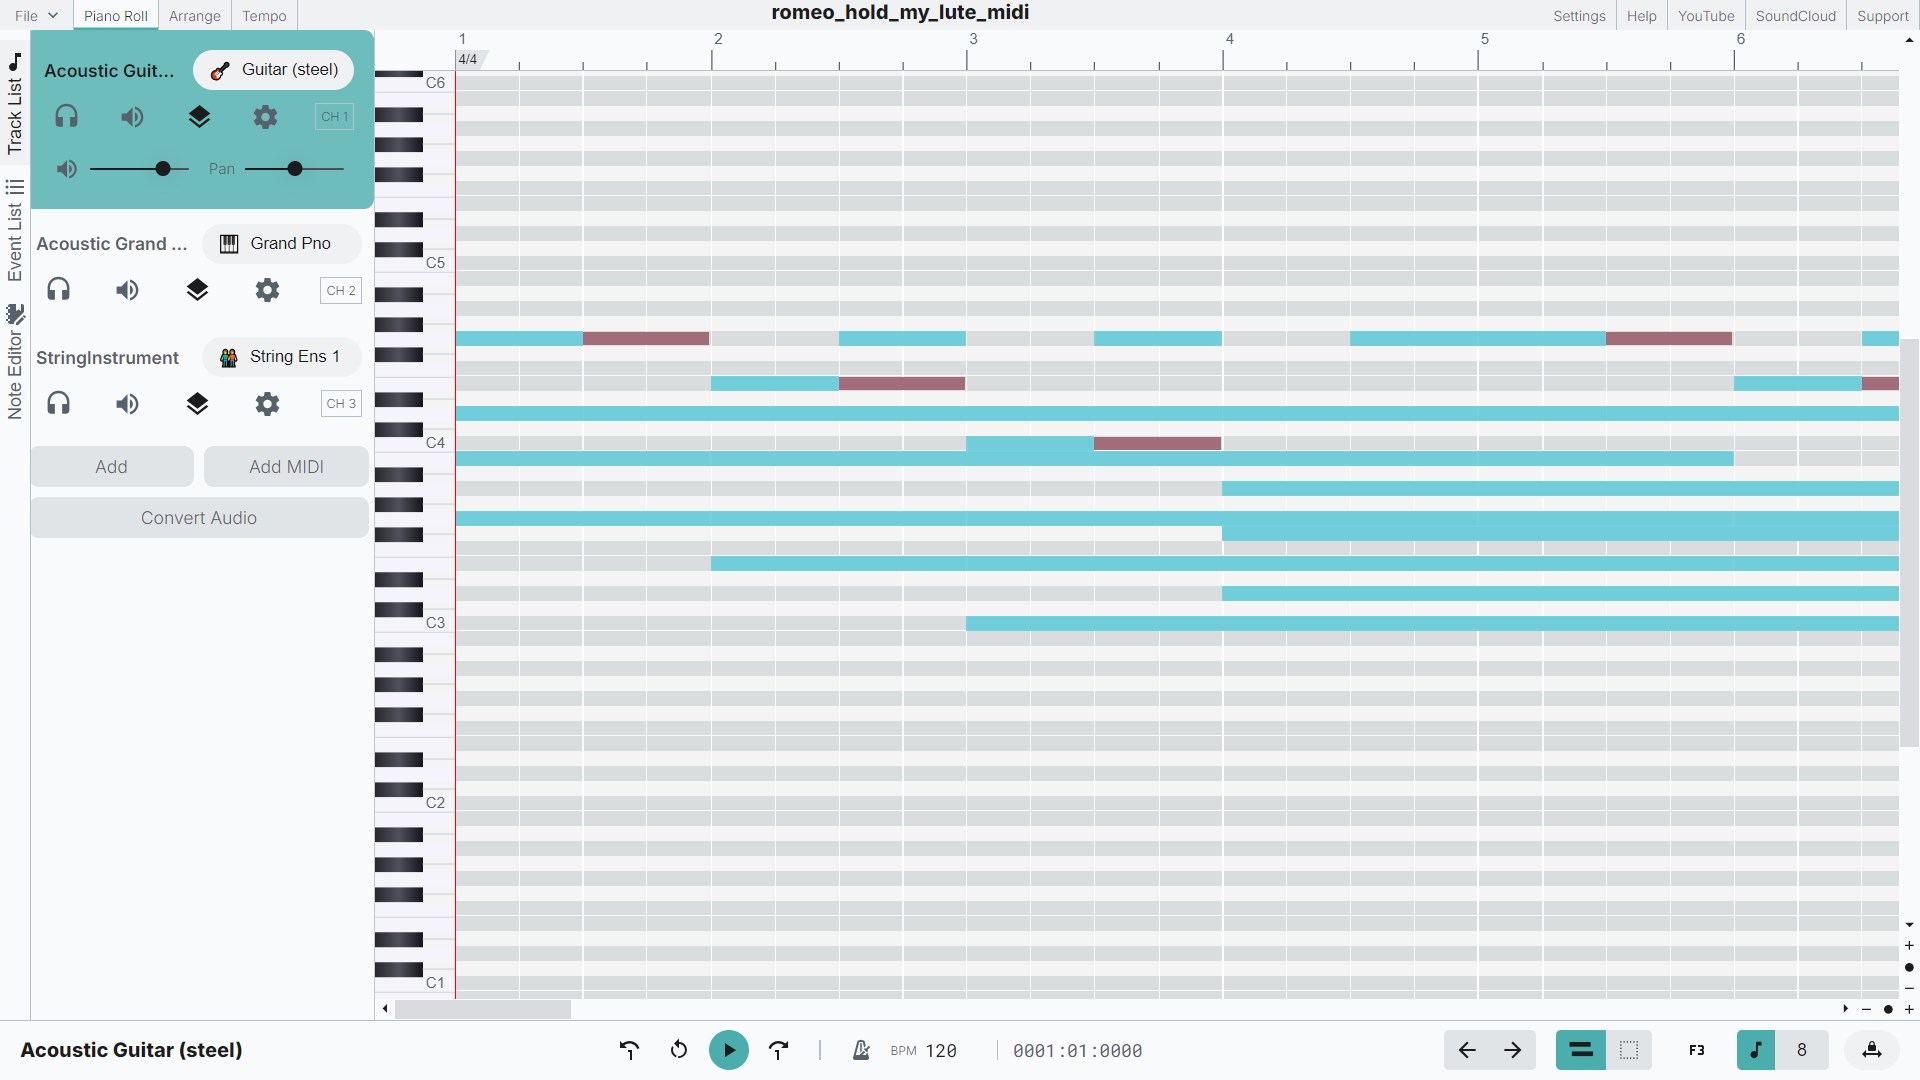Click the redo arrow in transport bar

[x=779, y=1050]
